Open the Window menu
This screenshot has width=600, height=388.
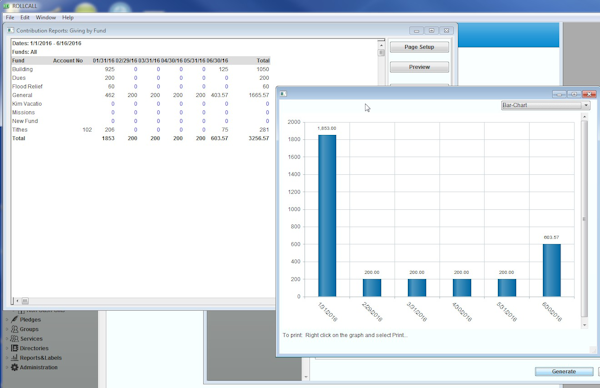click(x=46, y=18)
